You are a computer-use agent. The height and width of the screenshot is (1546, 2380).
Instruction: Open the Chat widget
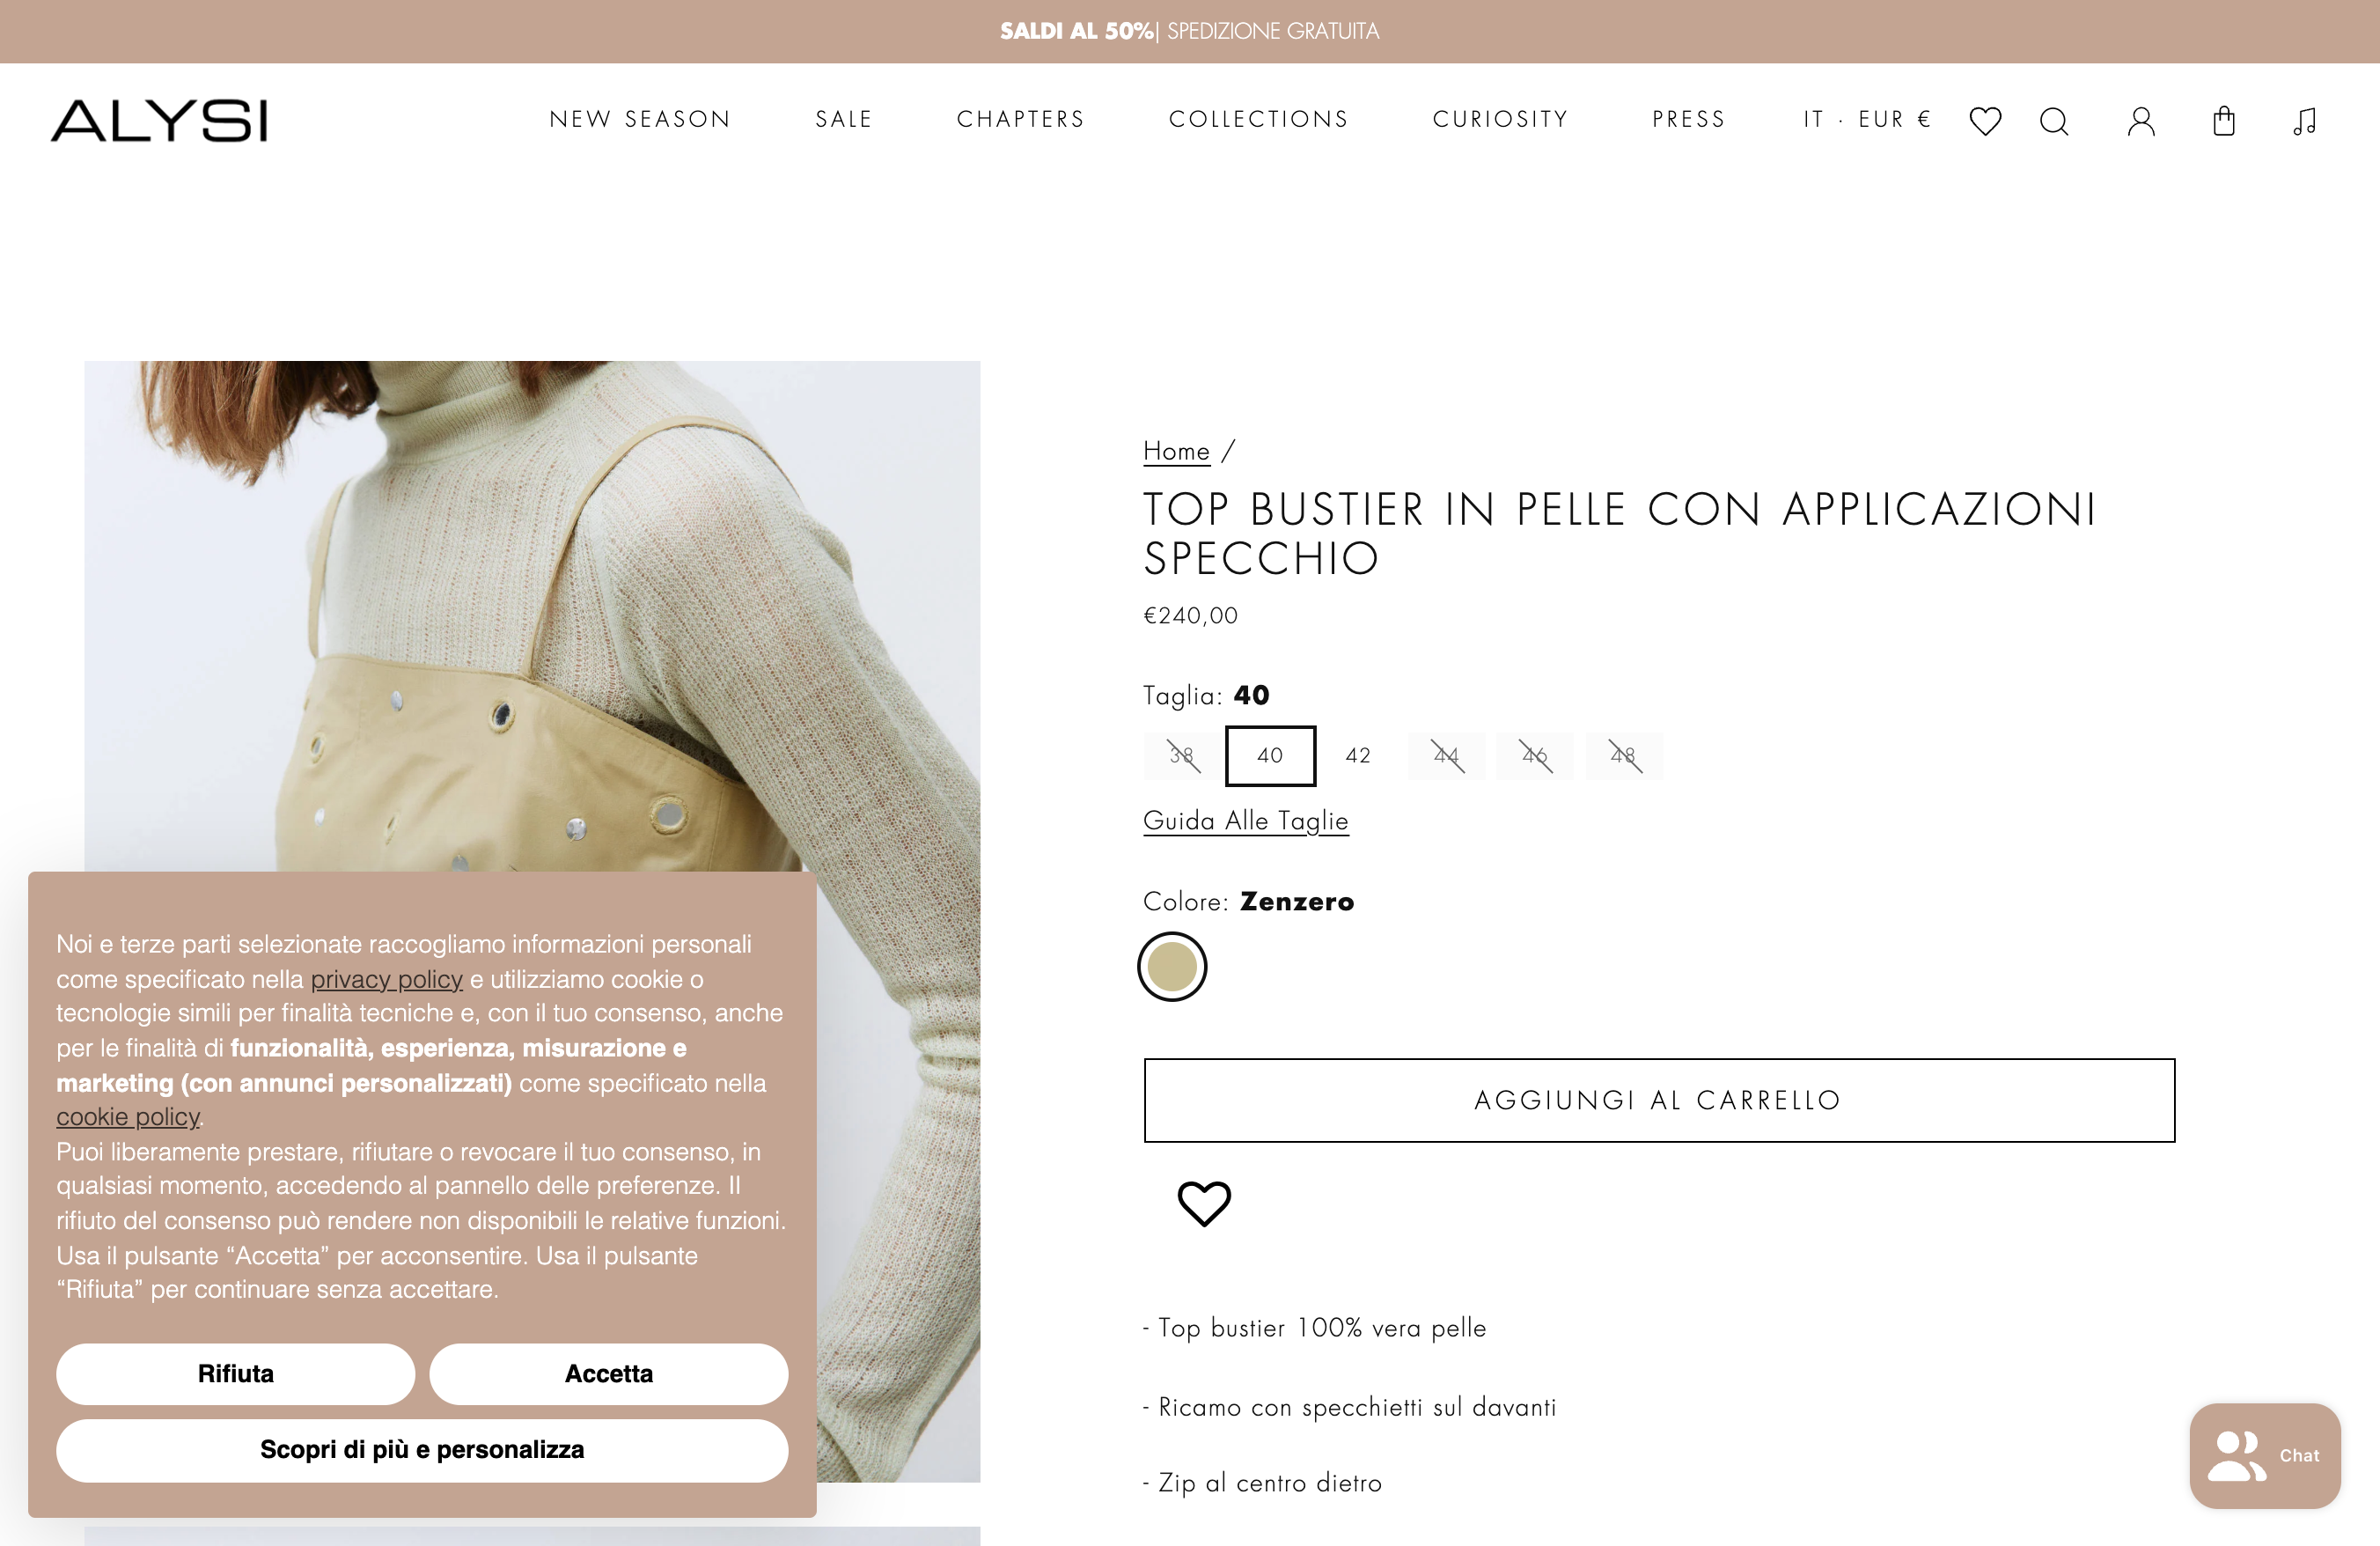[2265, 1455]
